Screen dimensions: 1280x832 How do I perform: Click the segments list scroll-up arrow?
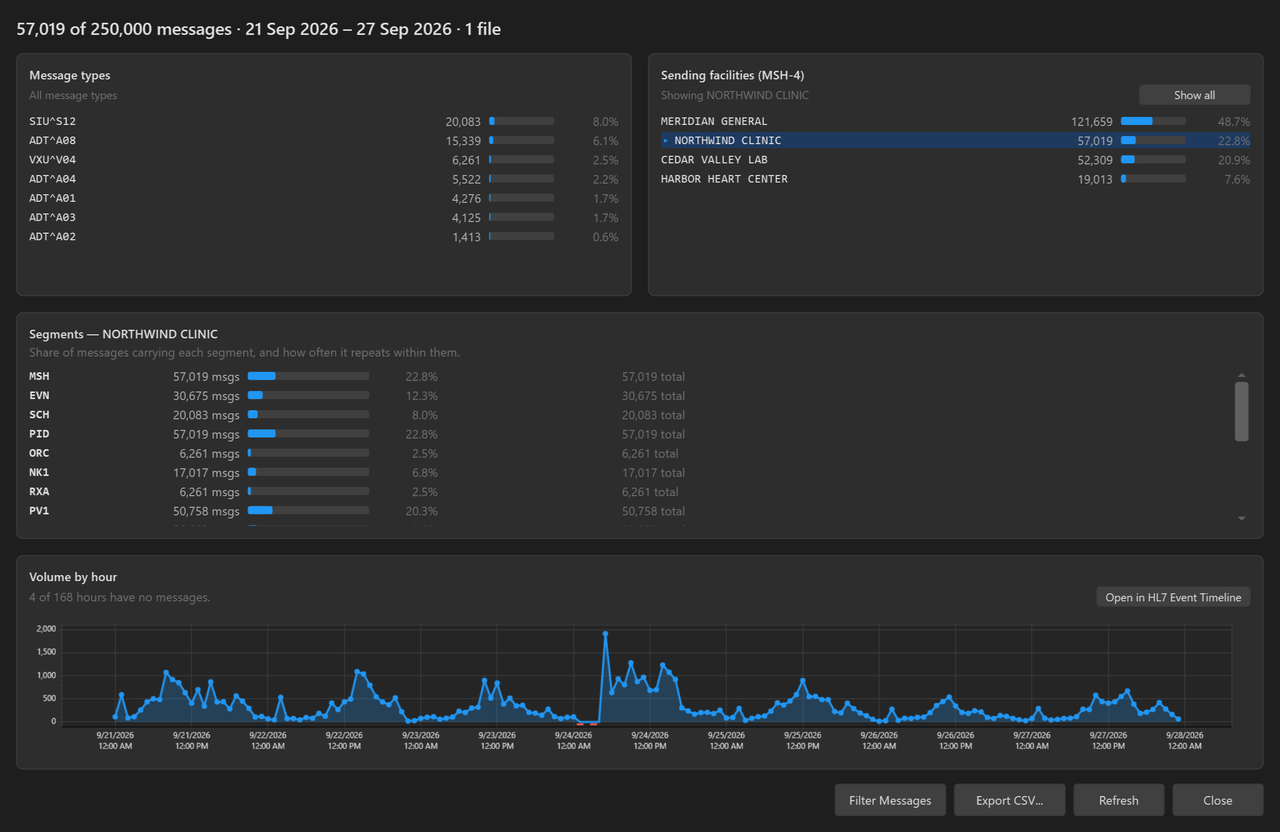(1241, 374)
